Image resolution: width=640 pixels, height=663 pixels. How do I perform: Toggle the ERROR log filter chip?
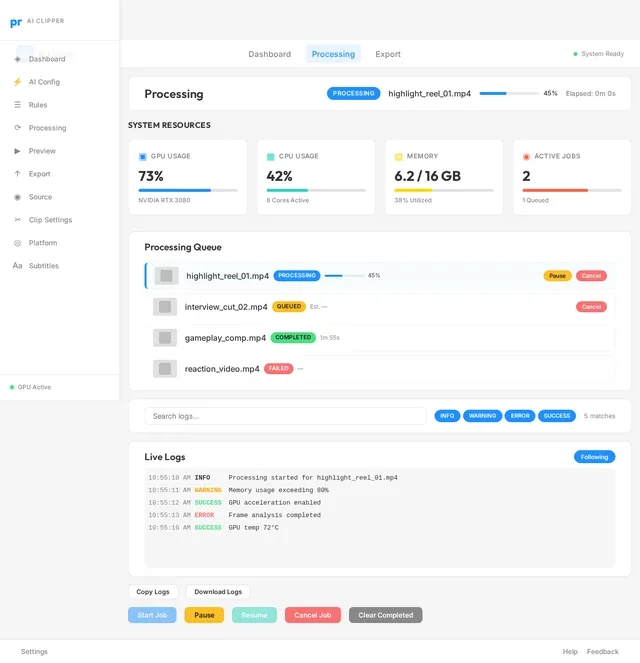tap(520, 416)
